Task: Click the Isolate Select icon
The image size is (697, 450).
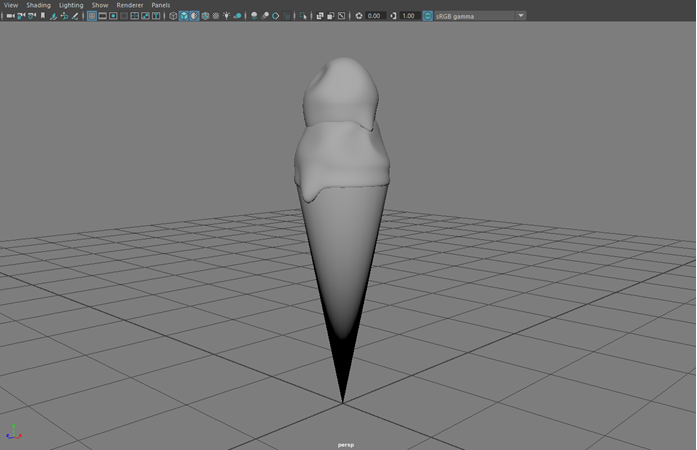Action: [x=303, y=16]
